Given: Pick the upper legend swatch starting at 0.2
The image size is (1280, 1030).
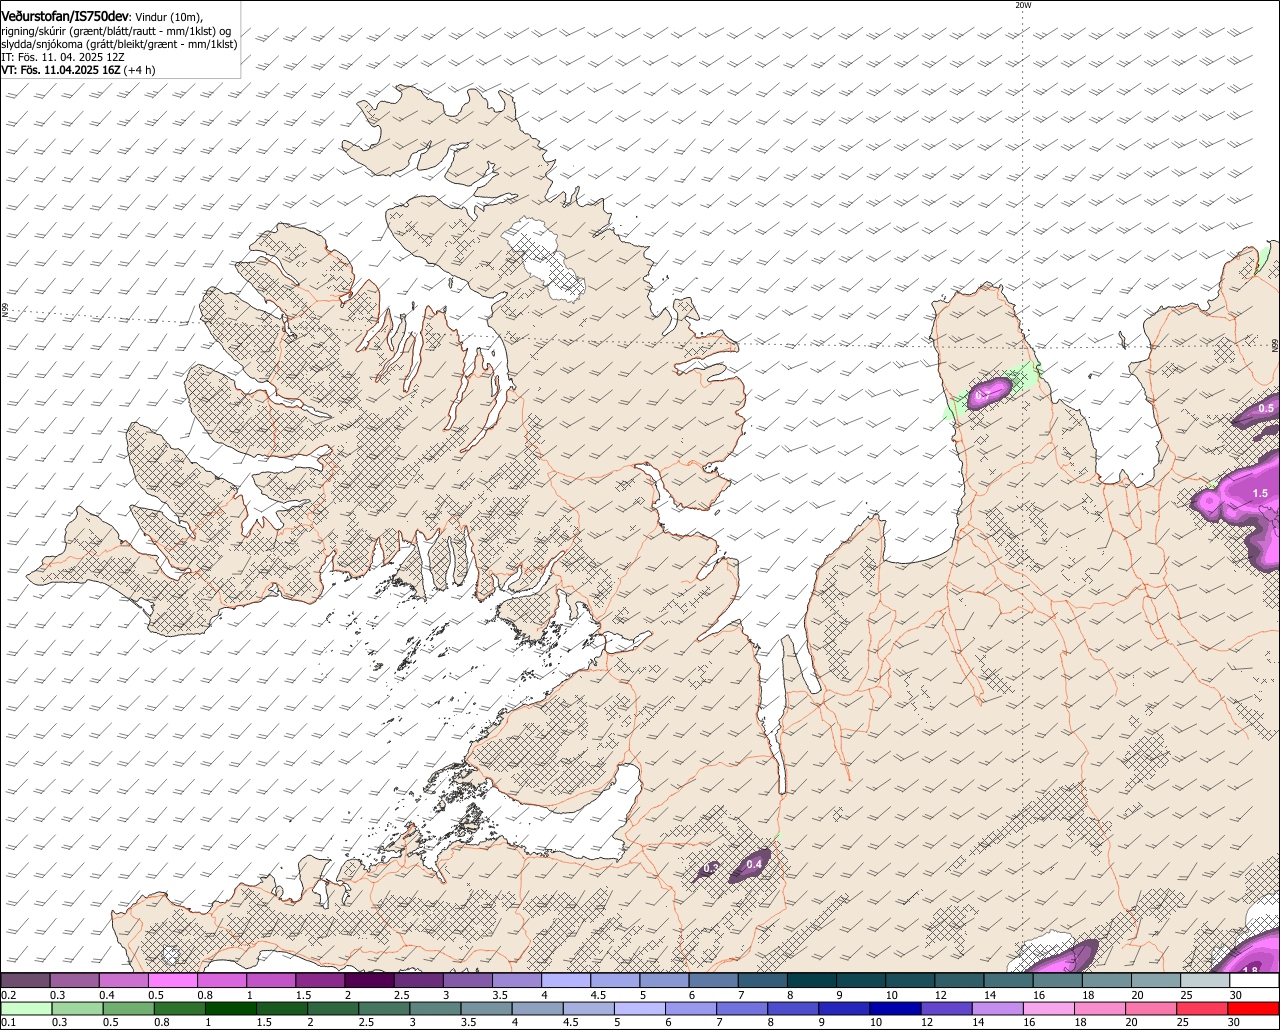Looking at the screenshot, I should [x=25, y=981].
